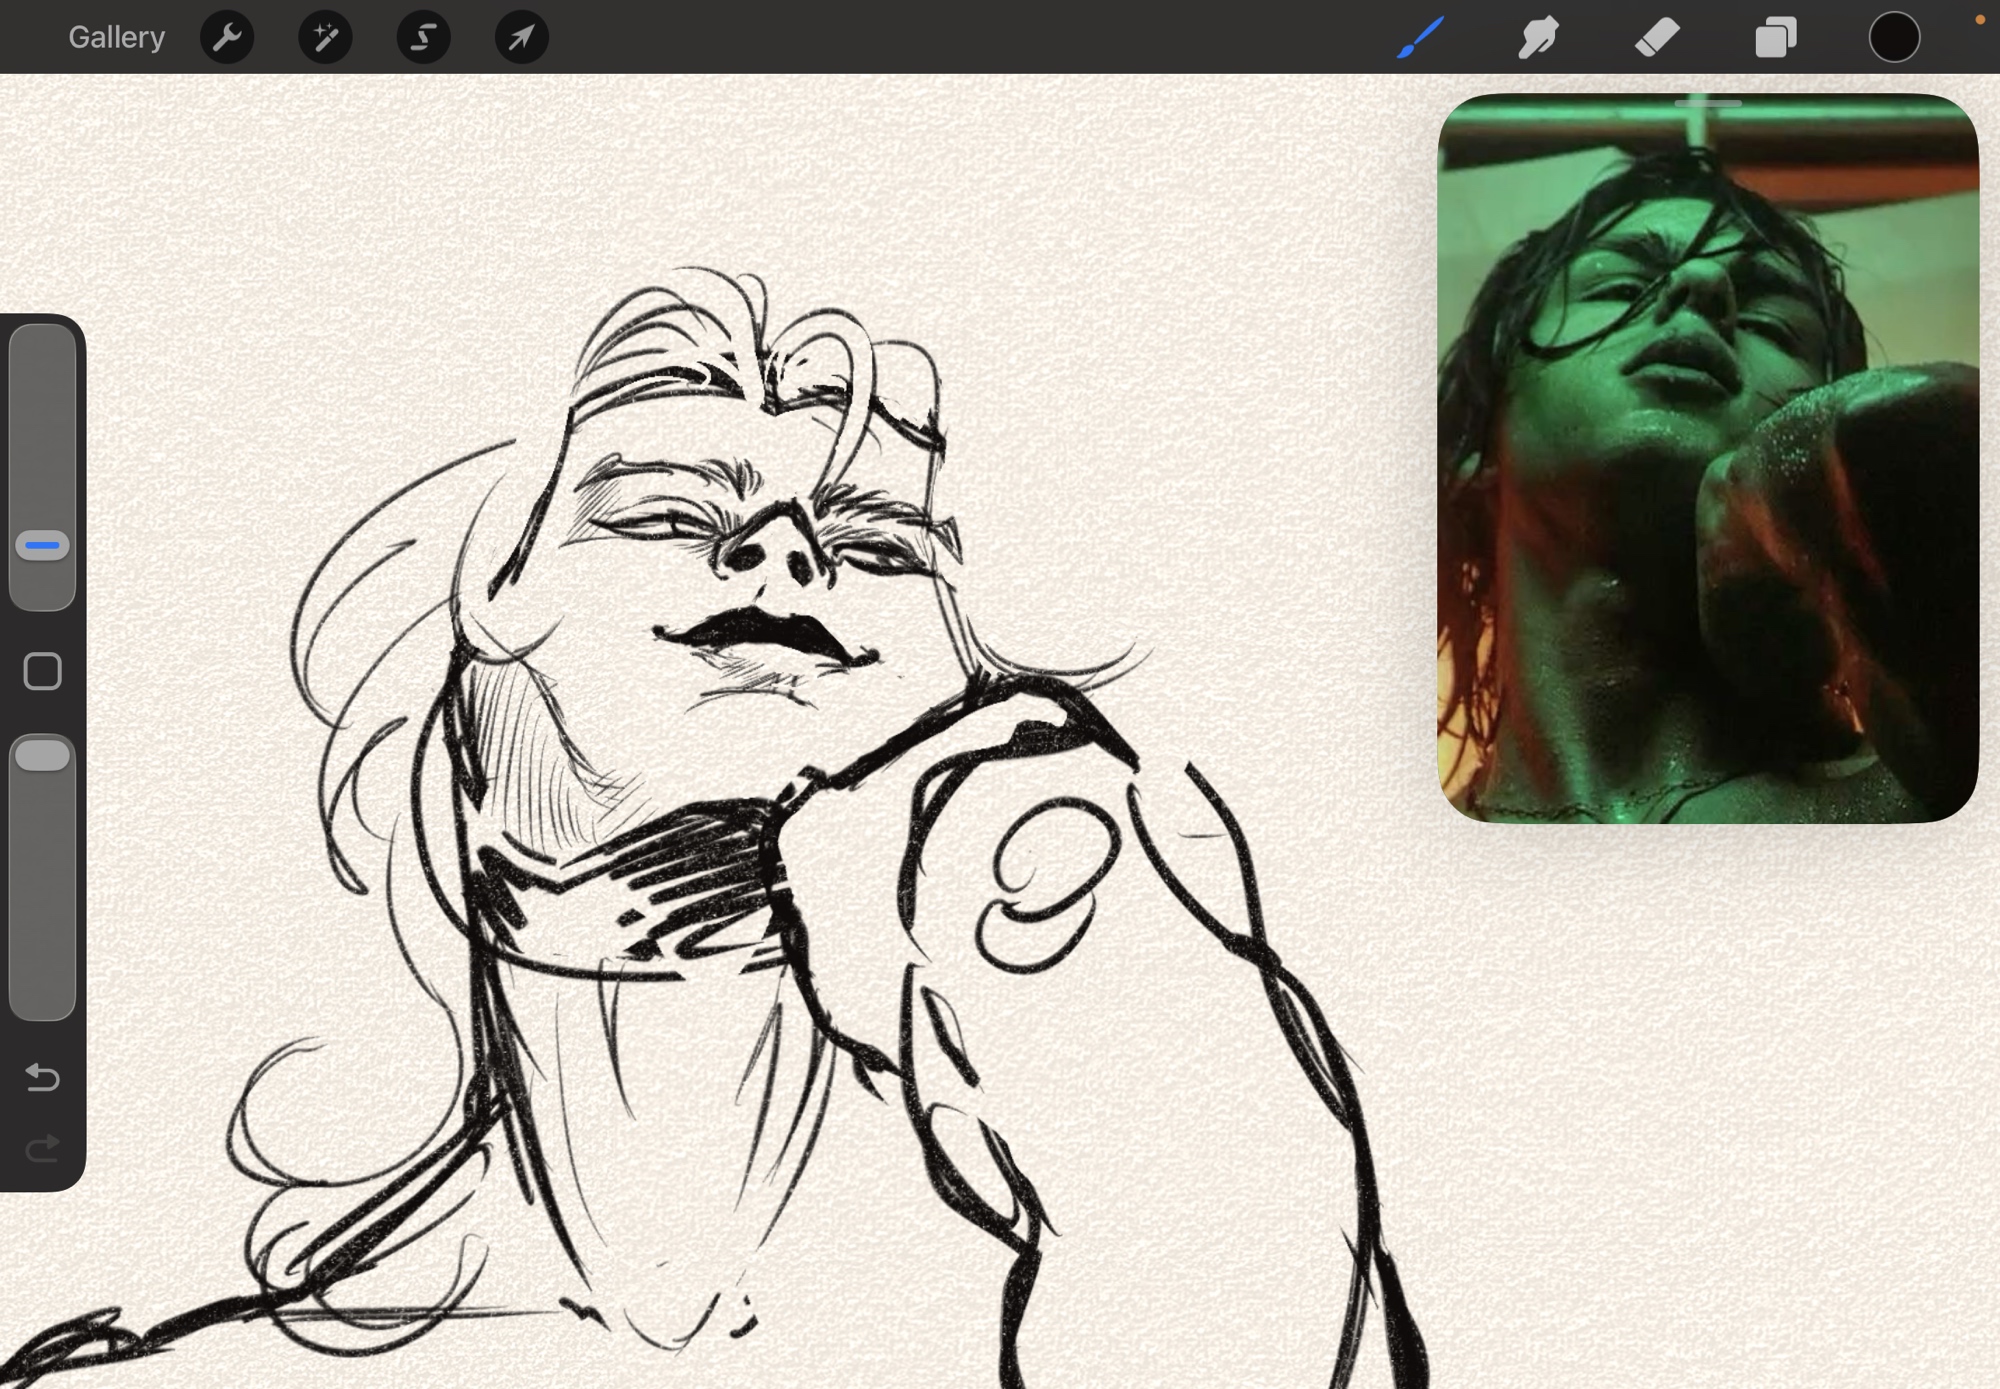This screenshot has height=1389, width=2000.
Task: Click the reference window's top grab handle
Action: (x=1708, y=103)
